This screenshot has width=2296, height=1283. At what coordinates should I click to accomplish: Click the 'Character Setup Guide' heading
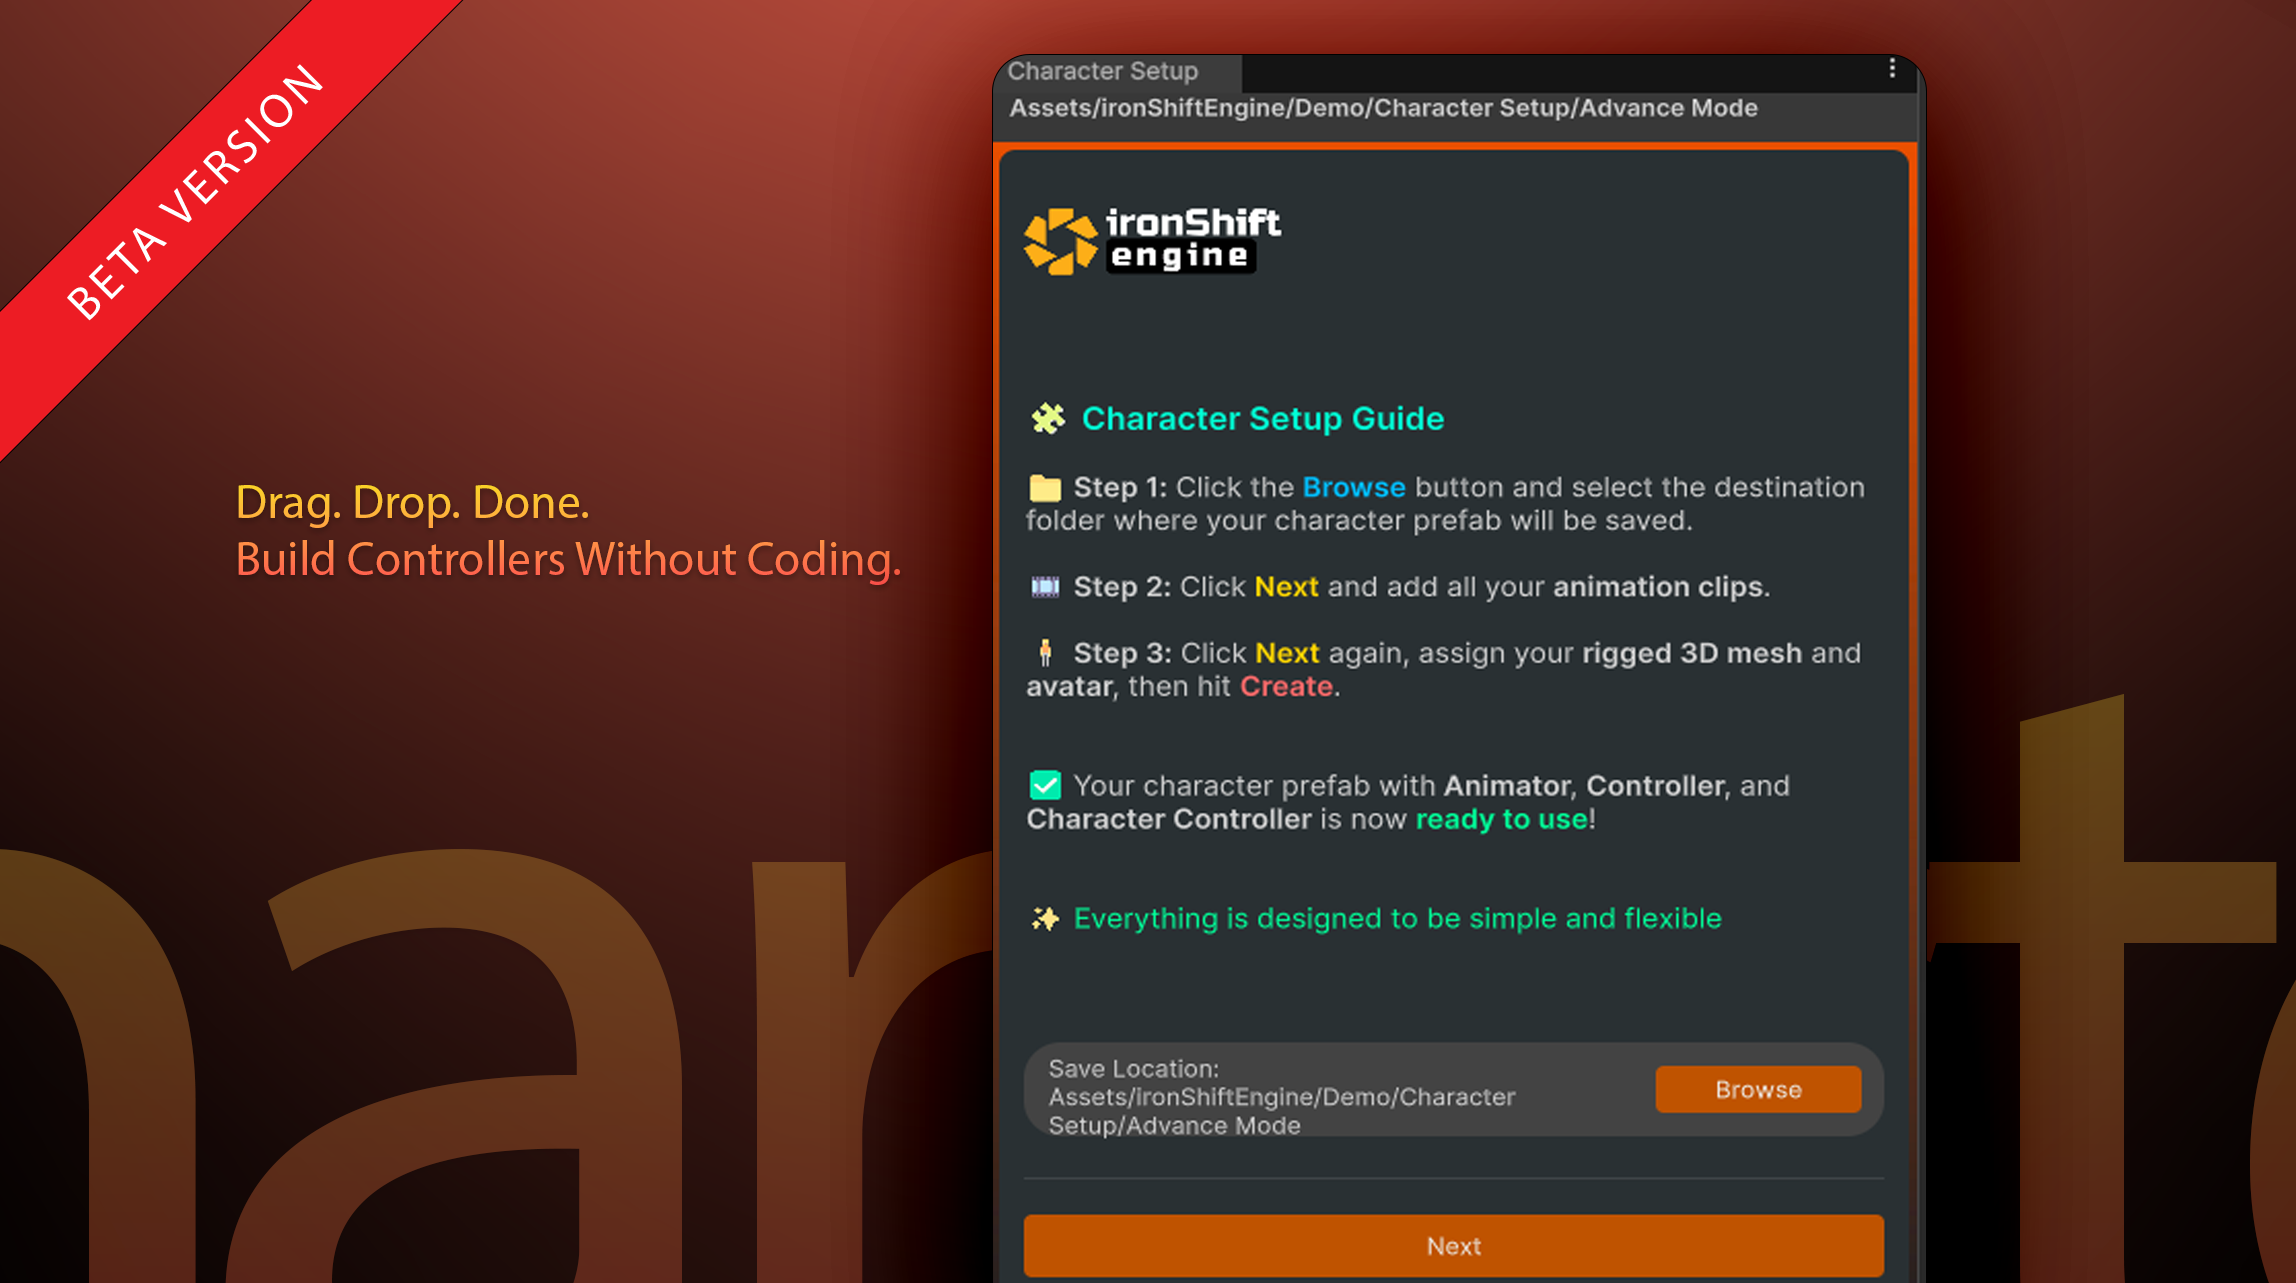(1263, 418)
